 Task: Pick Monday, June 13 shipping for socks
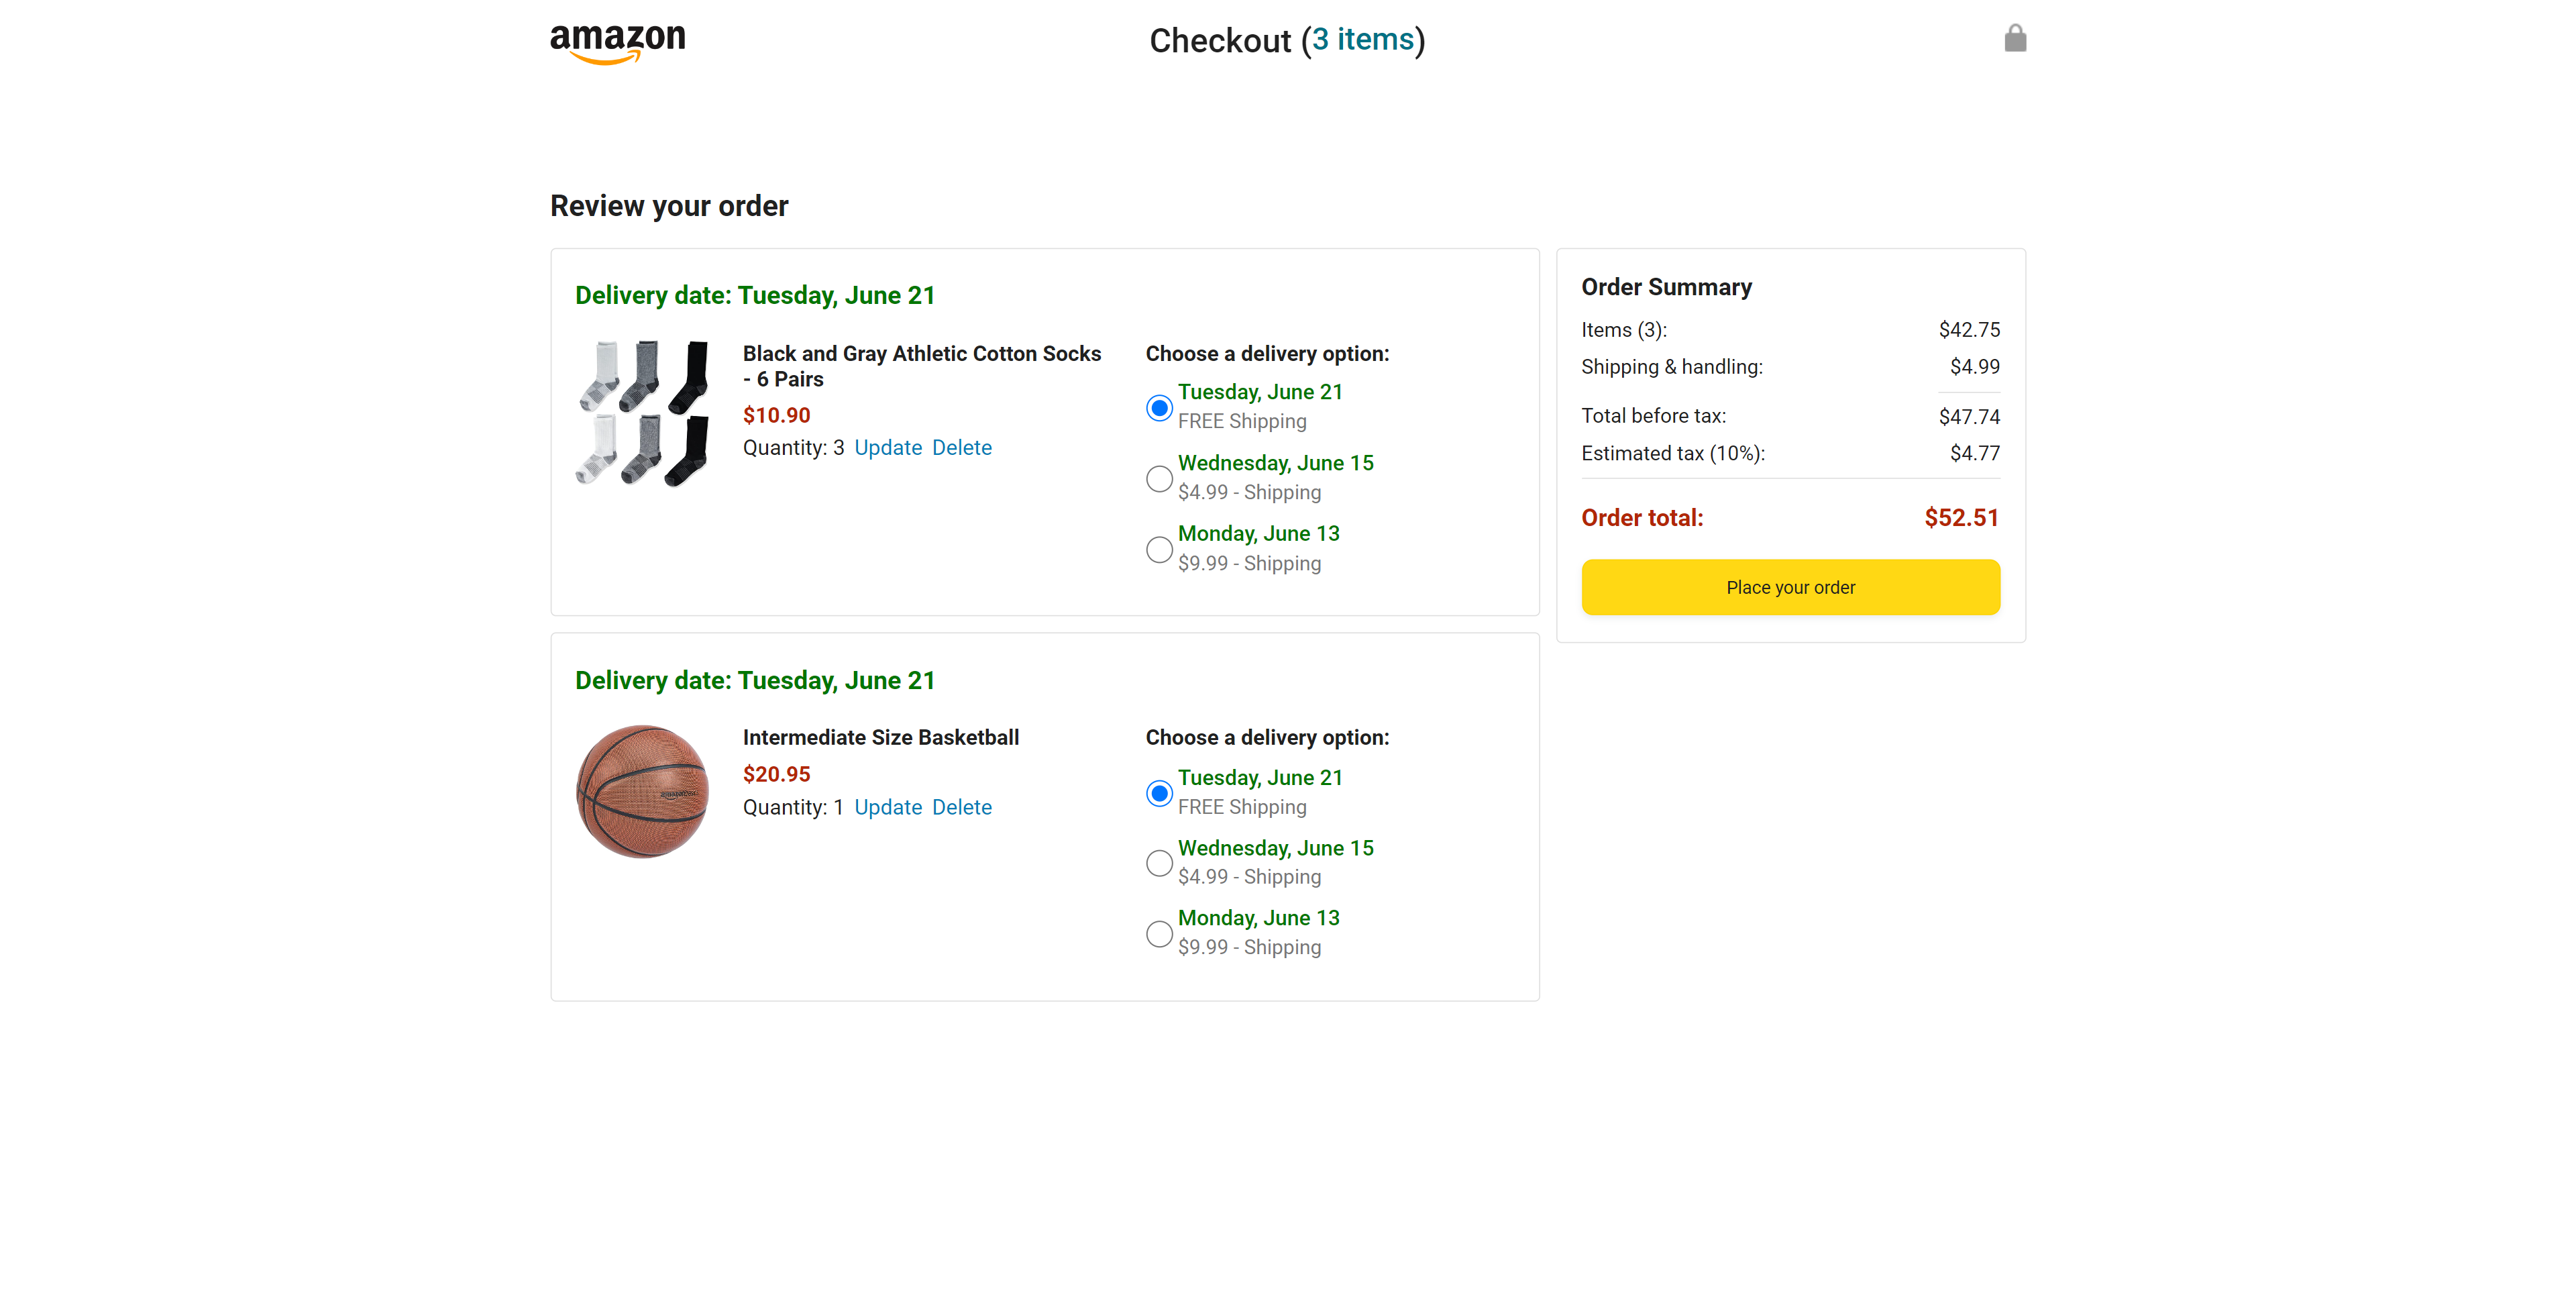pyautogui.click(x=1159, y=549)
